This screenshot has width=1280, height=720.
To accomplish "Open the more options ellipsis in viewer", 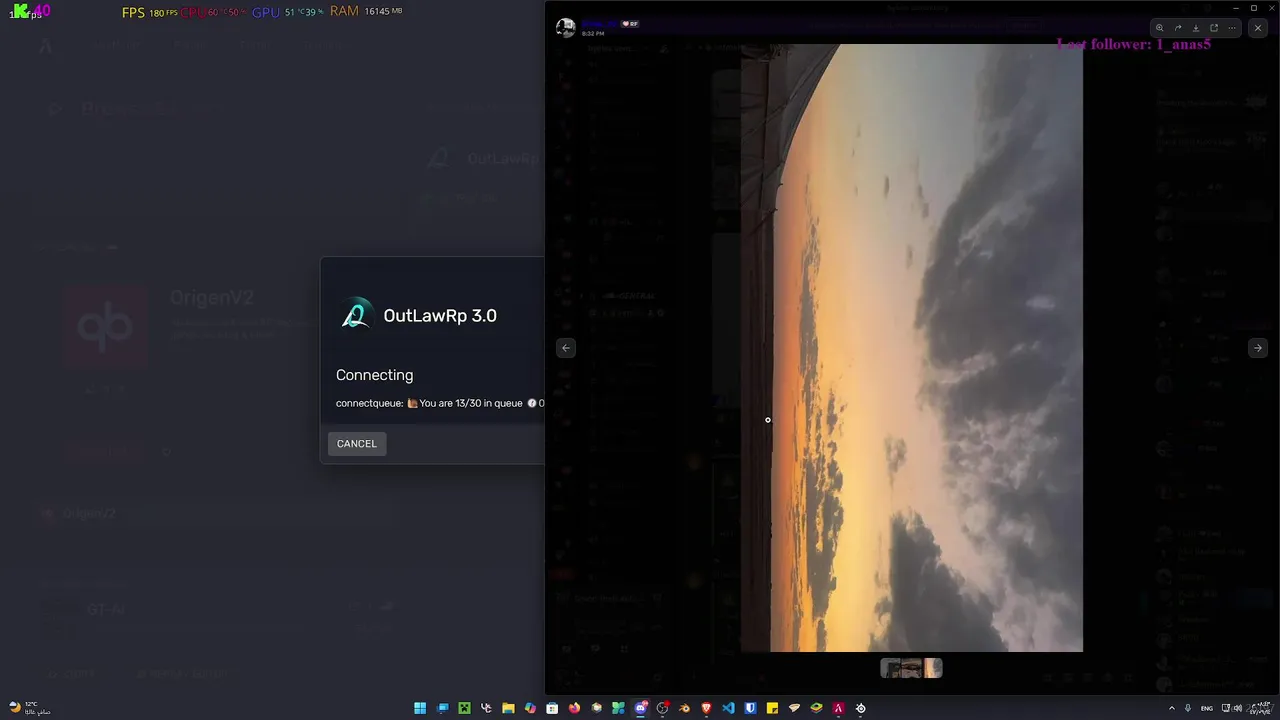I will pos(1232,28).
